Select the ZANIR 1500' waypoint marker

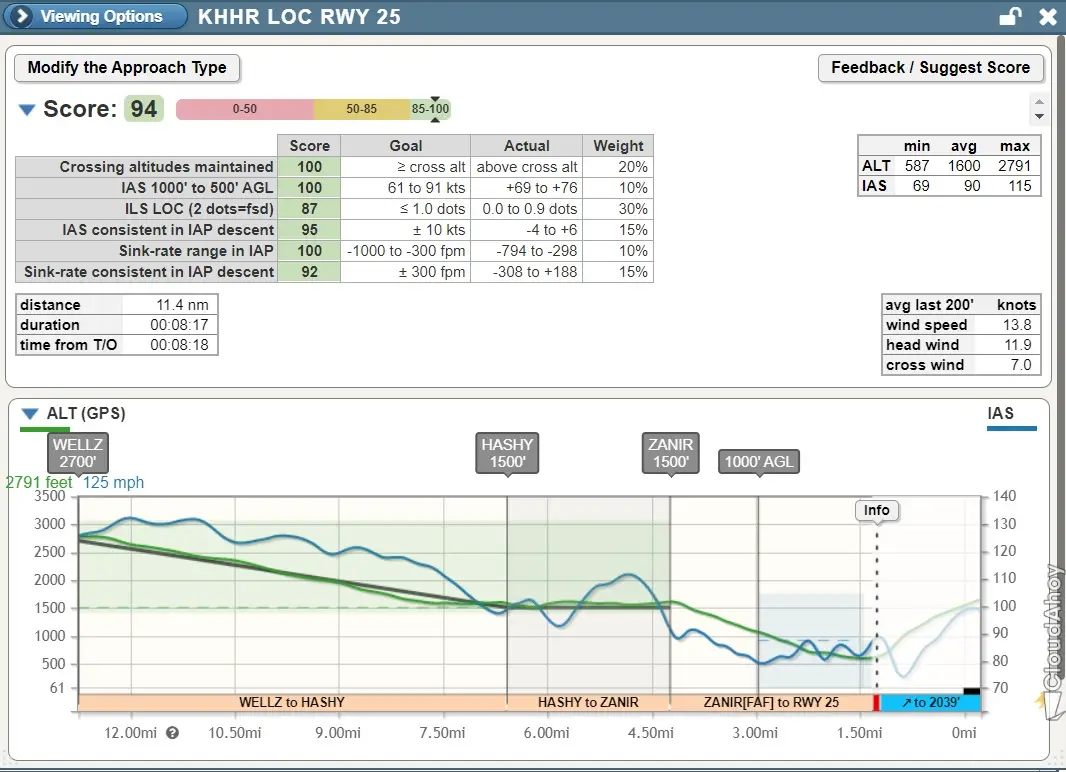[x=670, y=452]
